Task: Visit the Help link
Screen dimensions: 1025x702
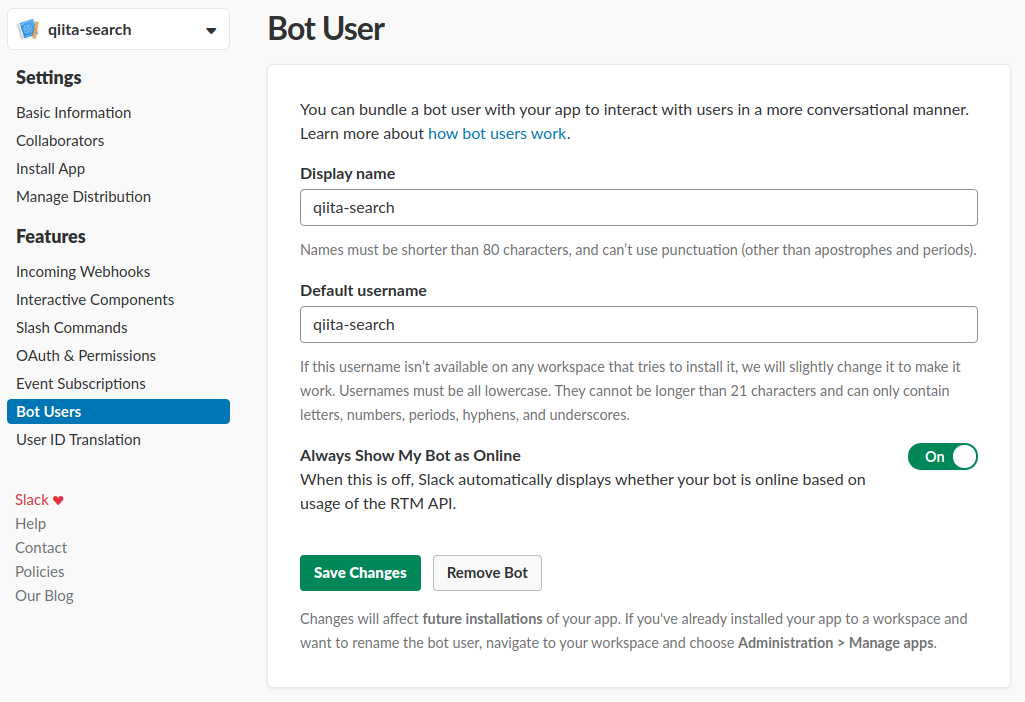Action: (31, 524)
